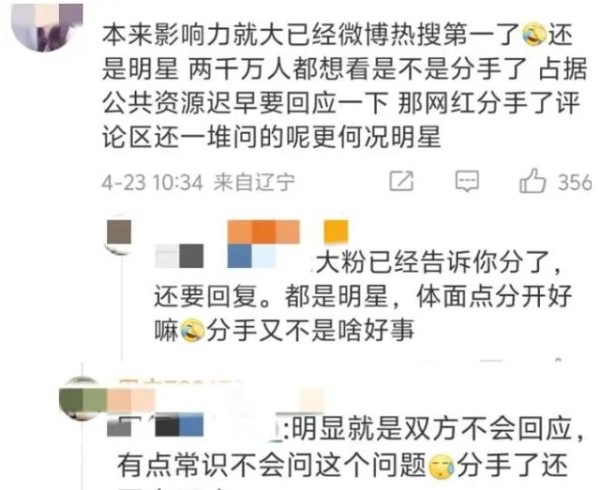
Task: Tap the laughing-crying emoji after 热搜第一了
Action: (x=534, y=35)
